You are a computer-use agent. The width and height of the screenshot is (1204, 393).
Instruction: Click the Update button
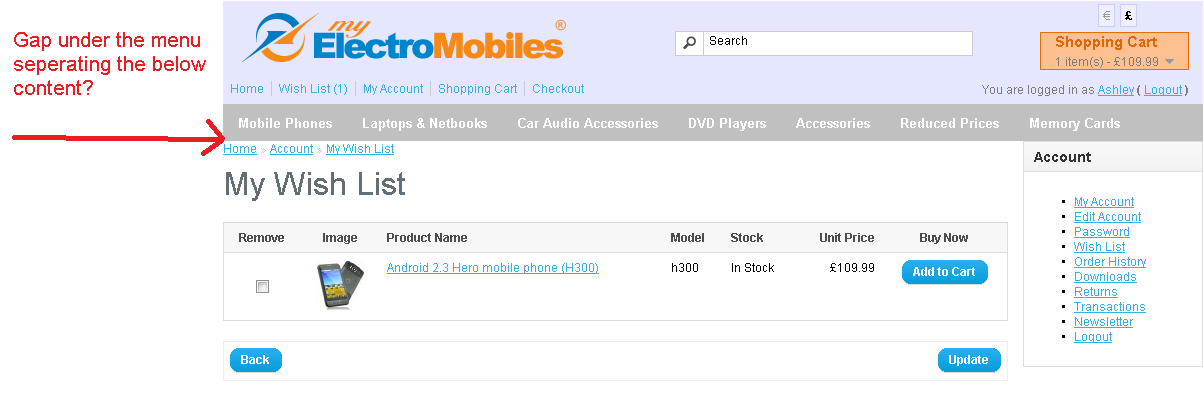click(x=968, y=360)
